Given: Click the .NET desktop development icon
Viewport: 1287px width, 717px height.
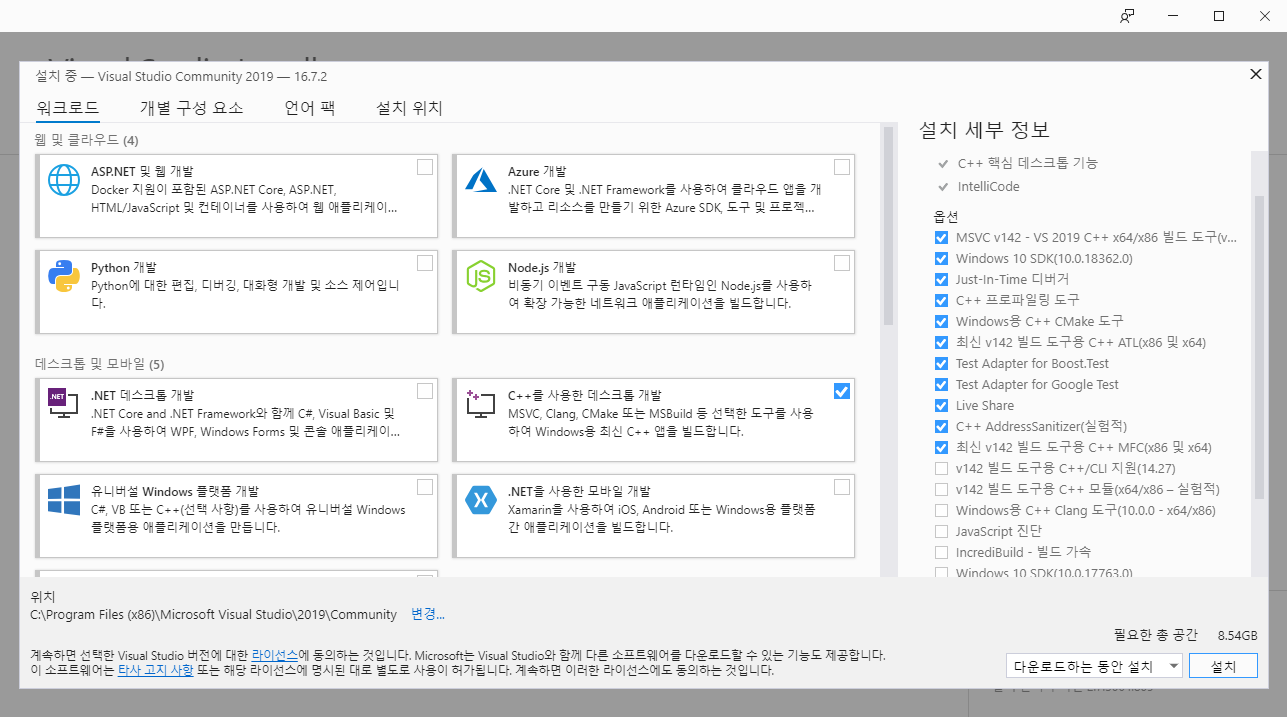Looking at the screenshot, I should click(x=64, y=403).
